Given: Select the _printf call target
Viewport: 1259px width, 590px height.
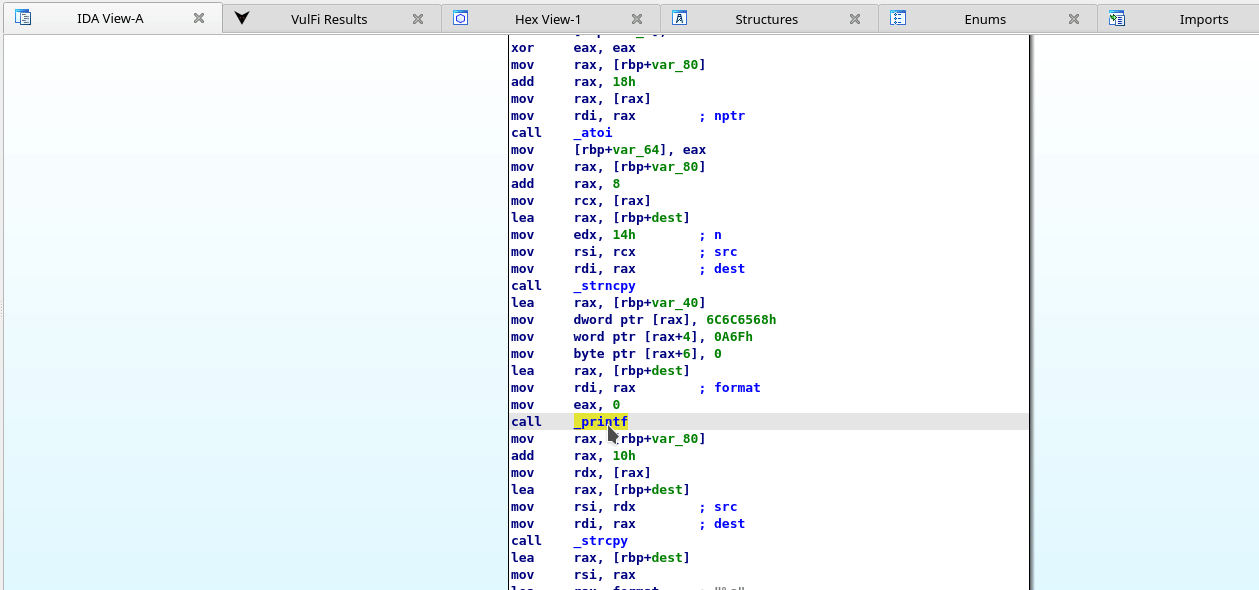Looking at the screenshot, I should pos(601,422).
